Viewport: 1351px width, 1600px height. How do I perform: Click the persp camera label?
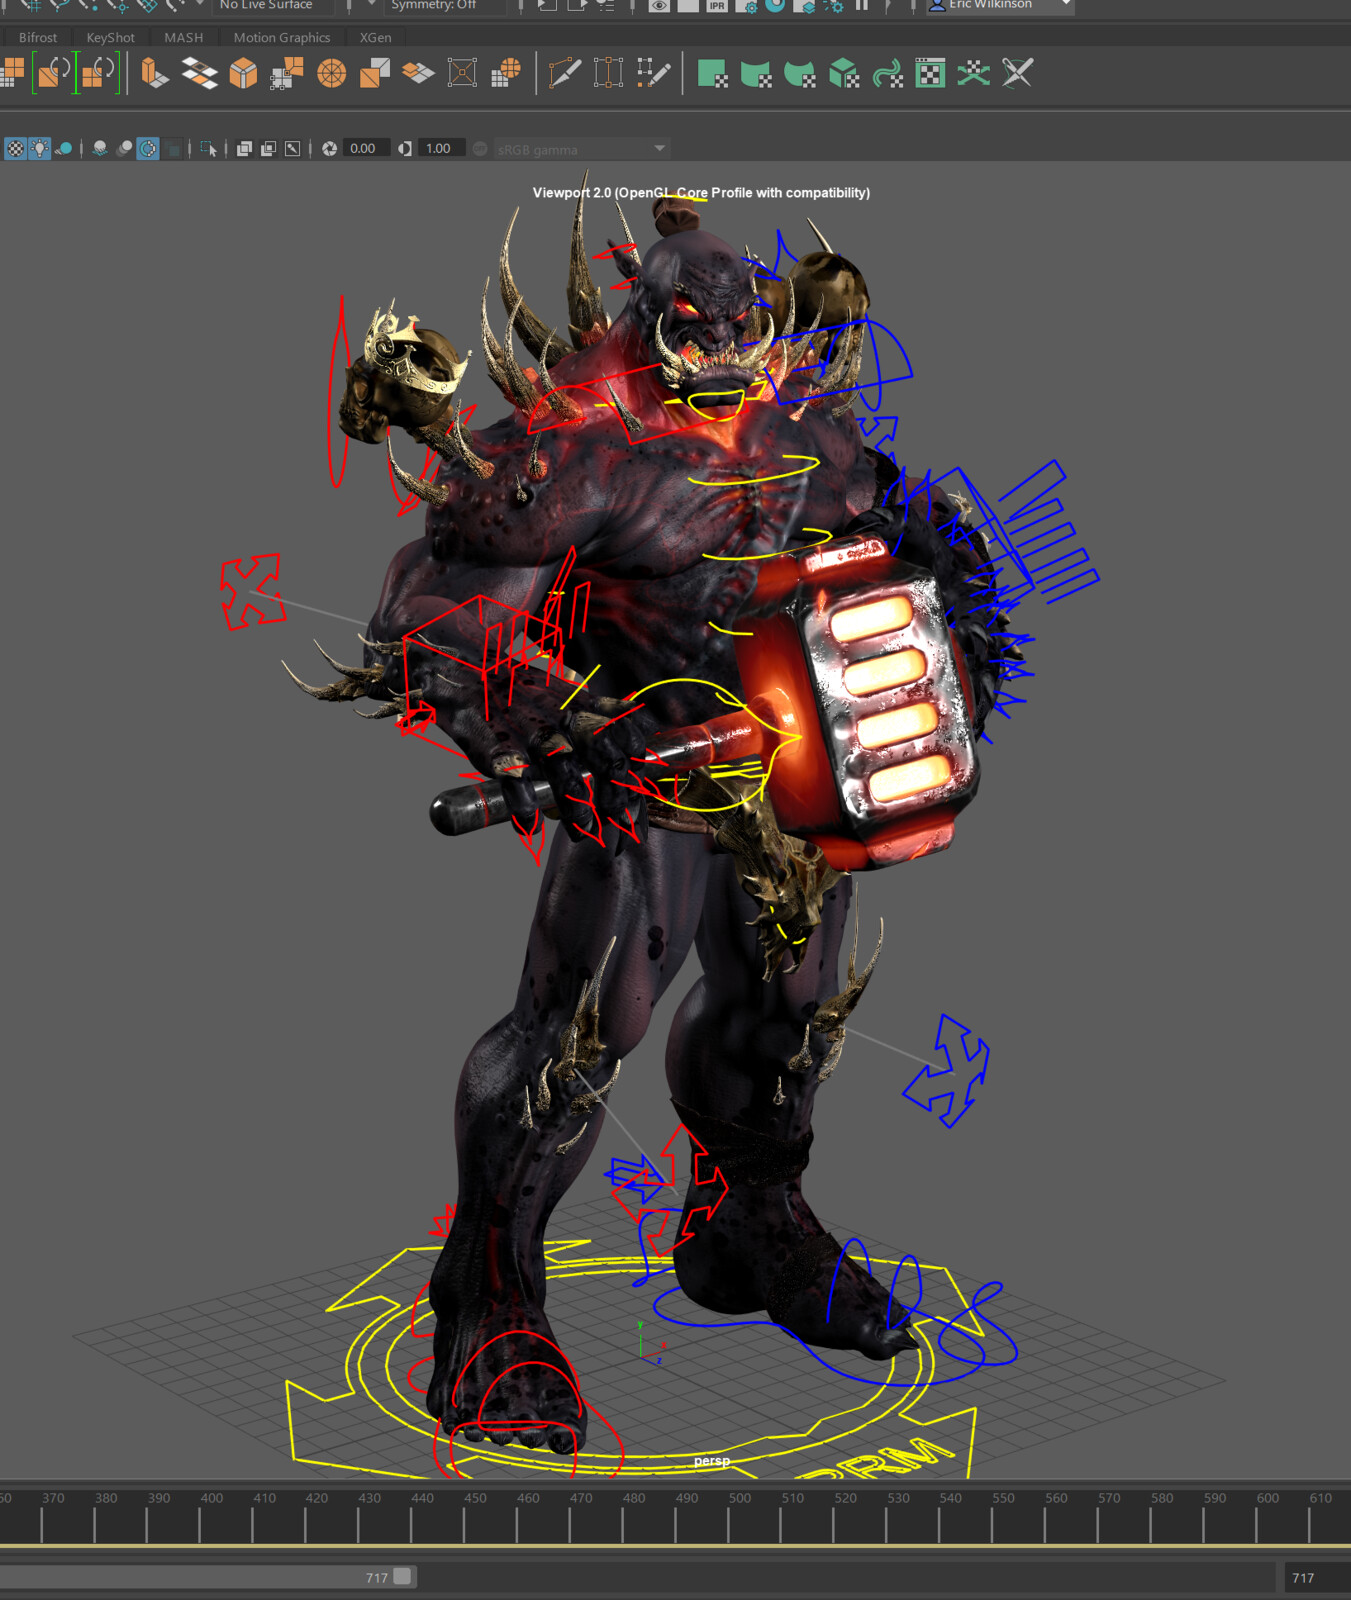(712, 1461)
